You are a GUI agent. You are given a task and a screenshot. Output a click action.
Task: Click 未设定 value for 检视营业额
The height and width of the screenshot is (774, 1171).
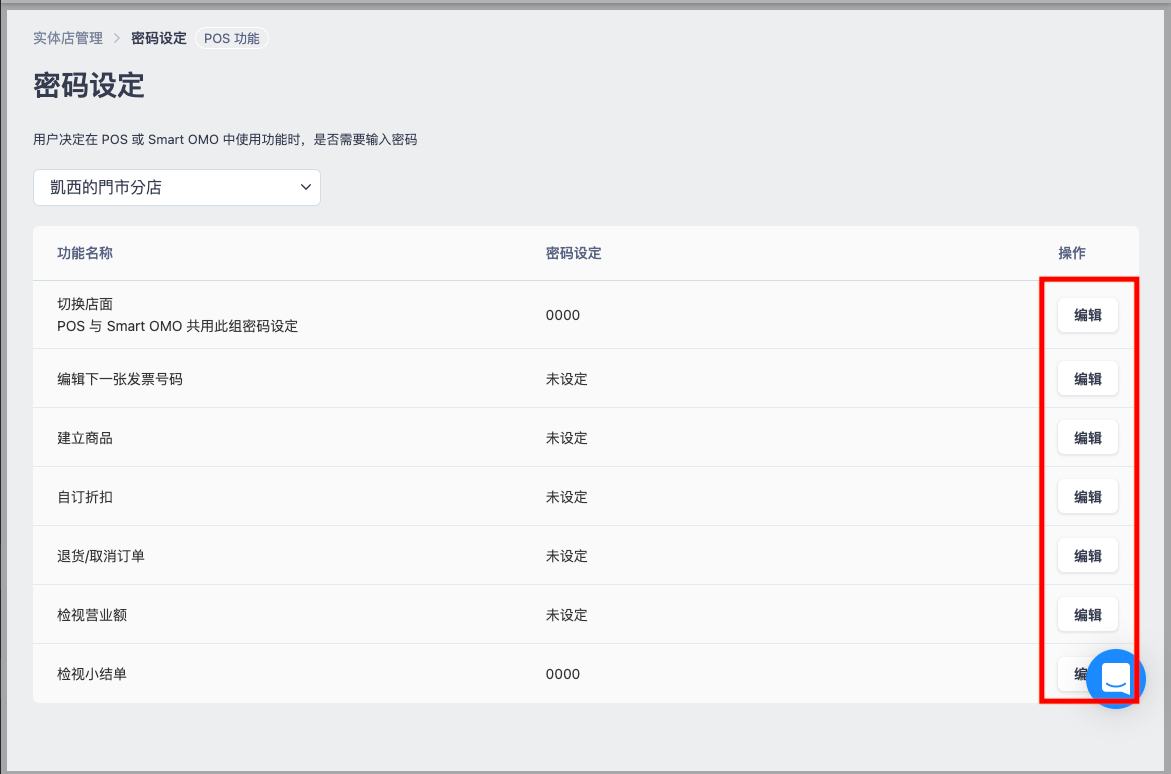[x=567, y=615]
